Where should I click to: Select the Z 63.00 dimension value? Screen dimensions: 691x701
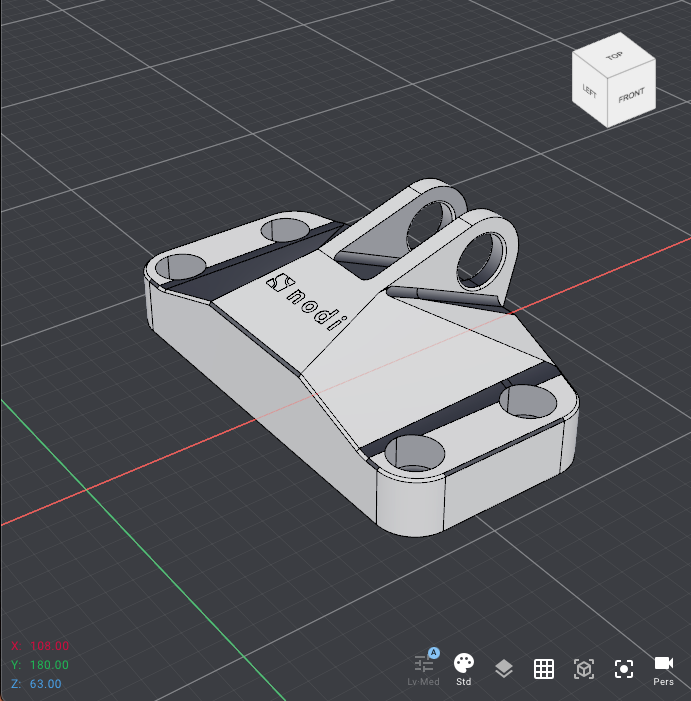tap(46, 684)
